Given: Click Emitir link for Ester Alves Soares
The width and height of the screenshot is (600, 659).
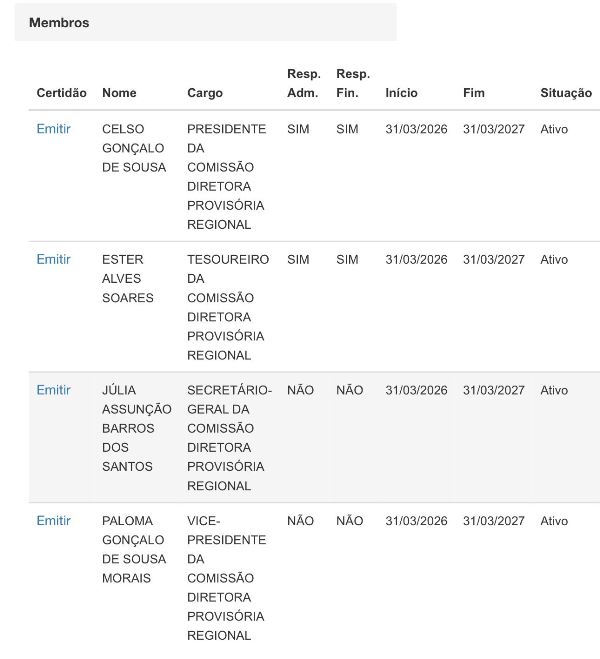Looking at the screenshot, I should [53, 260].
